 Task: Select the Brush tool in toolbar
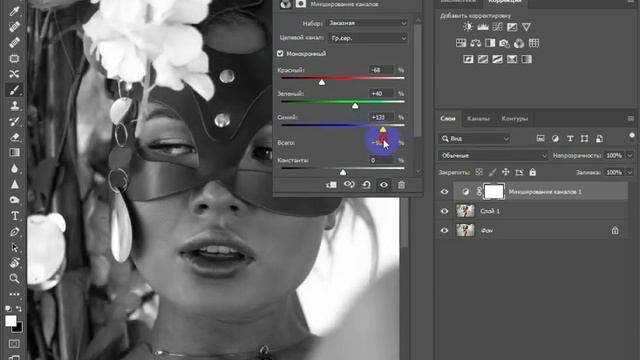14,90
